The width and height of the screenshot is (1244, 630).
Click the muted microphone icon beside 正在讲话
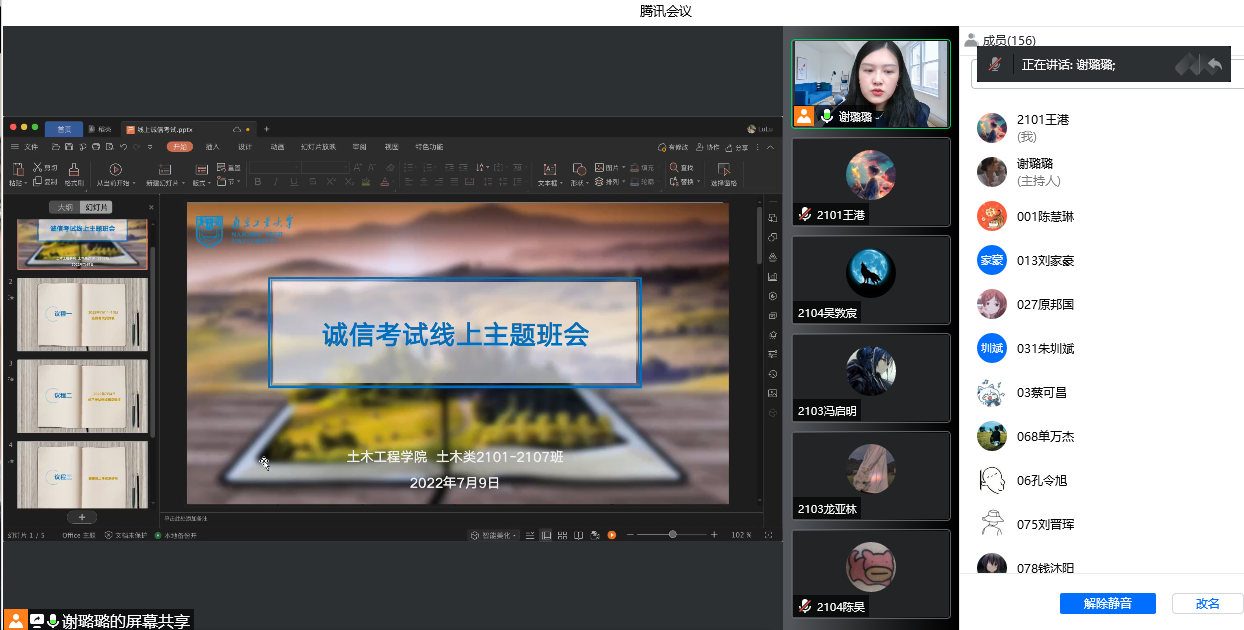click(x=994, y=64)
